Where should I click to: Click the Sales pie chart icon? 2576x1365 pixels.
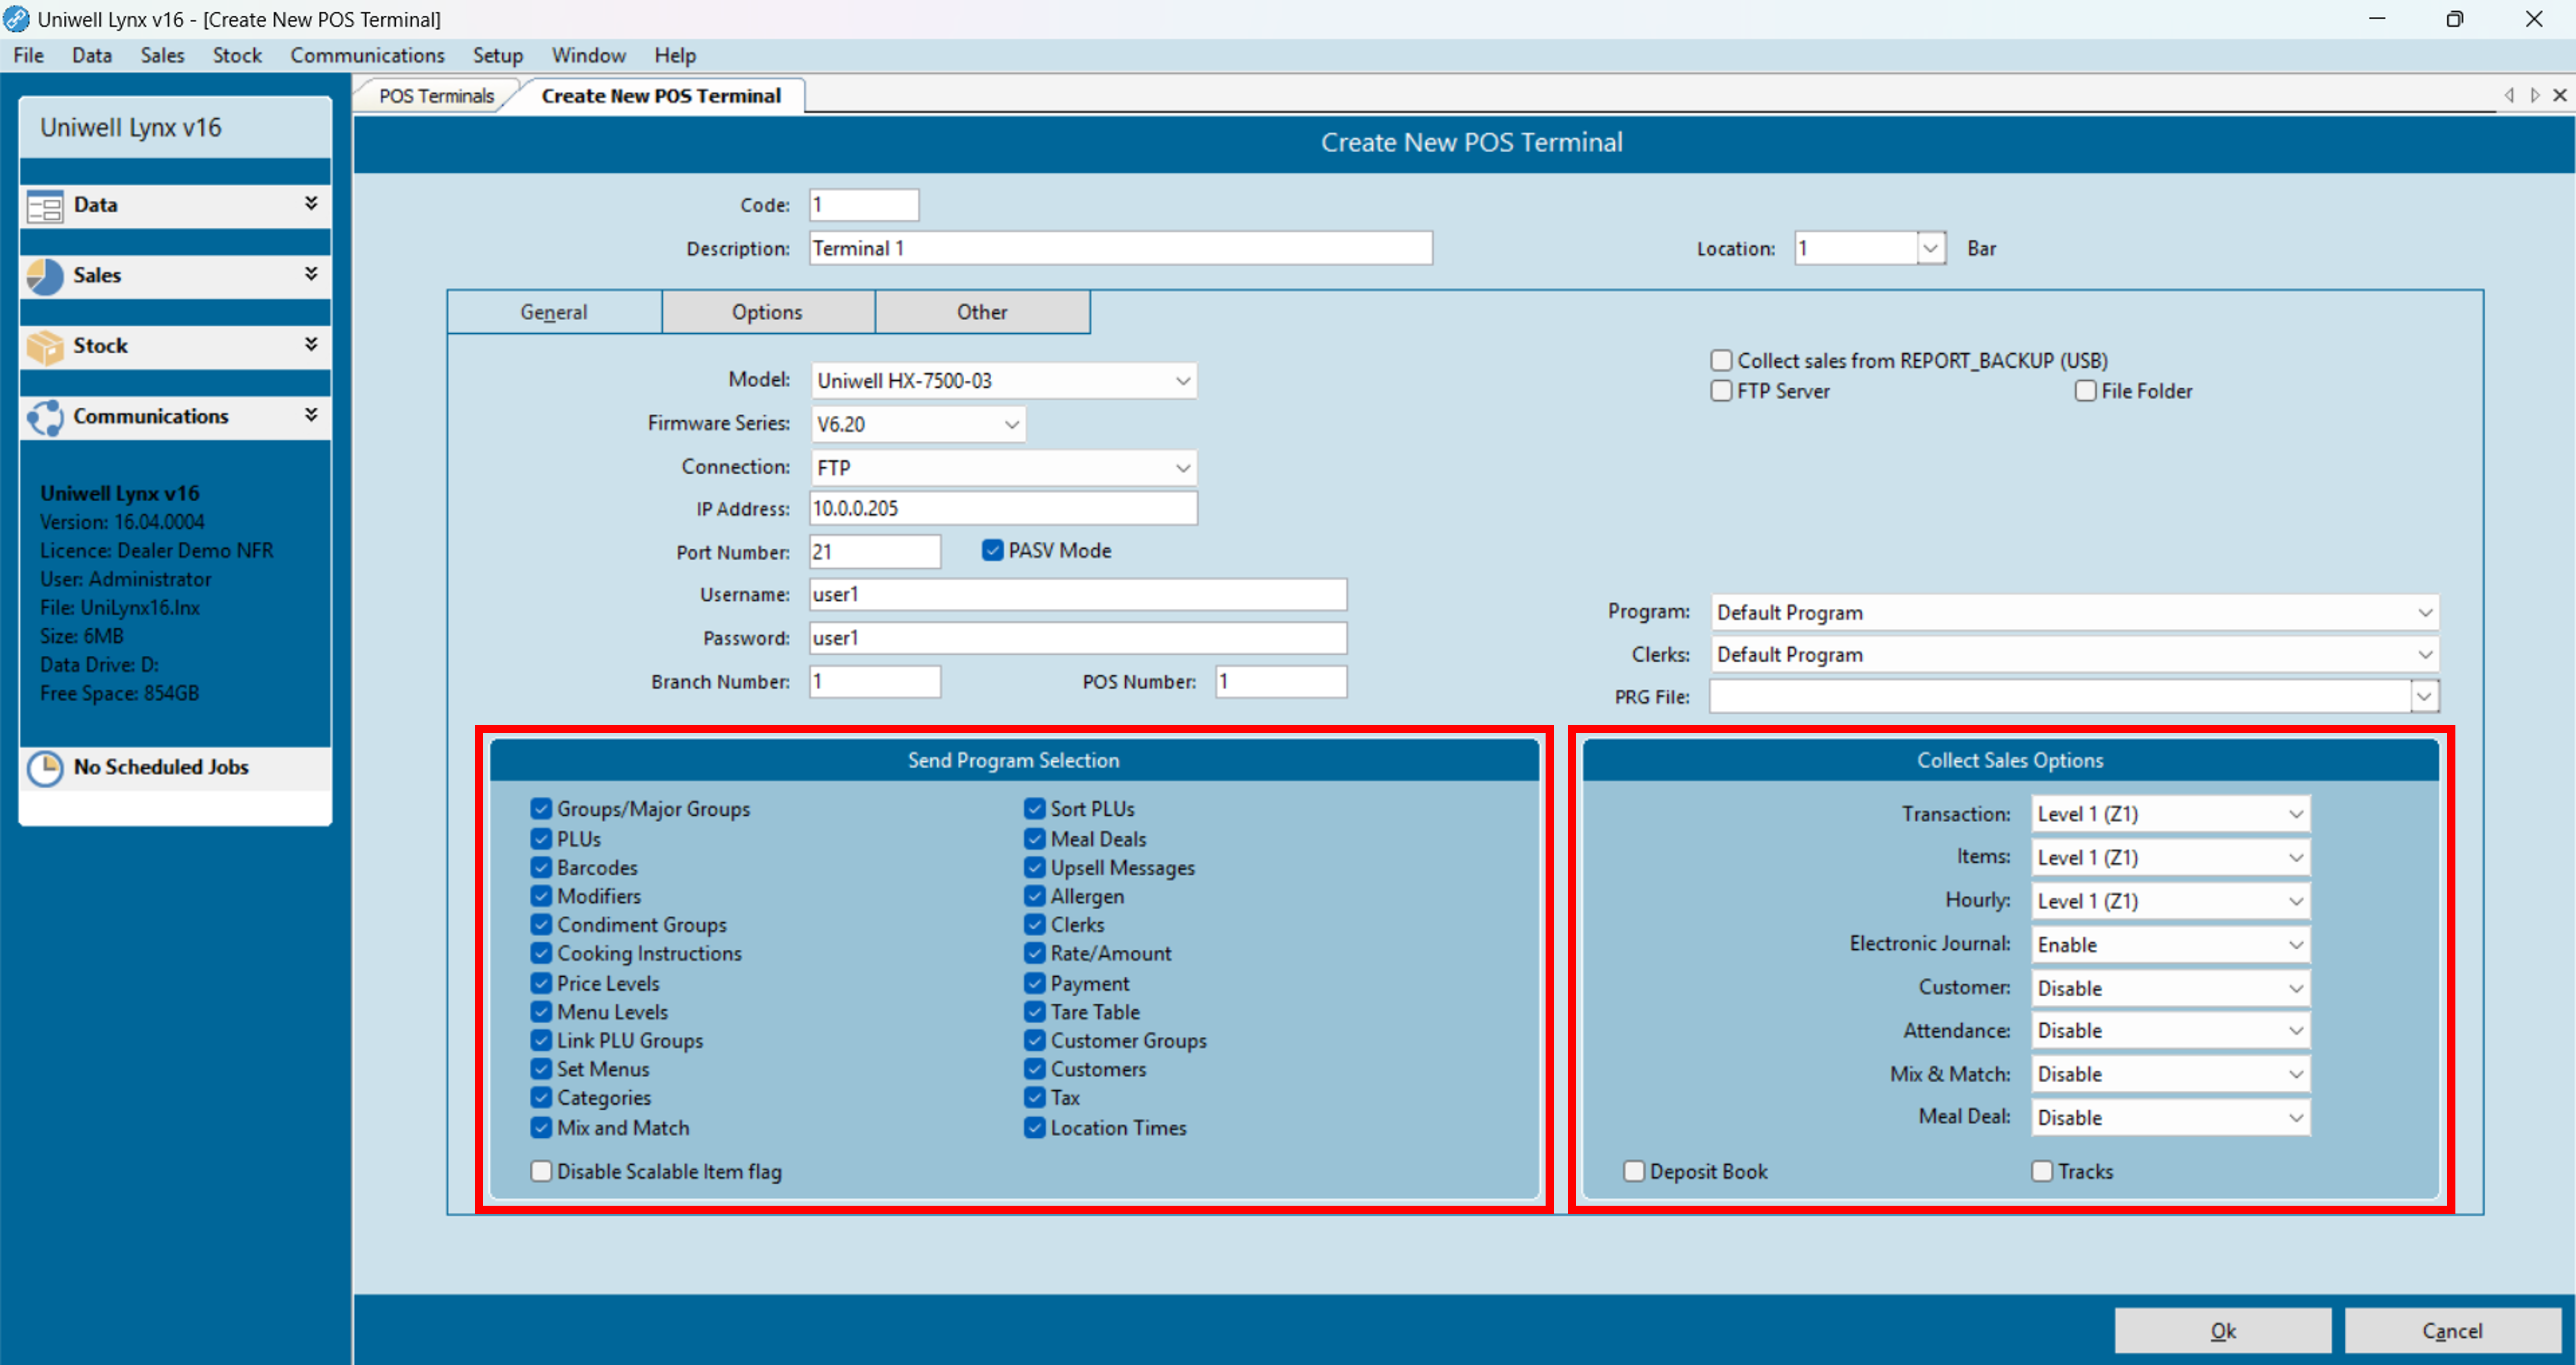click(45, 276)
